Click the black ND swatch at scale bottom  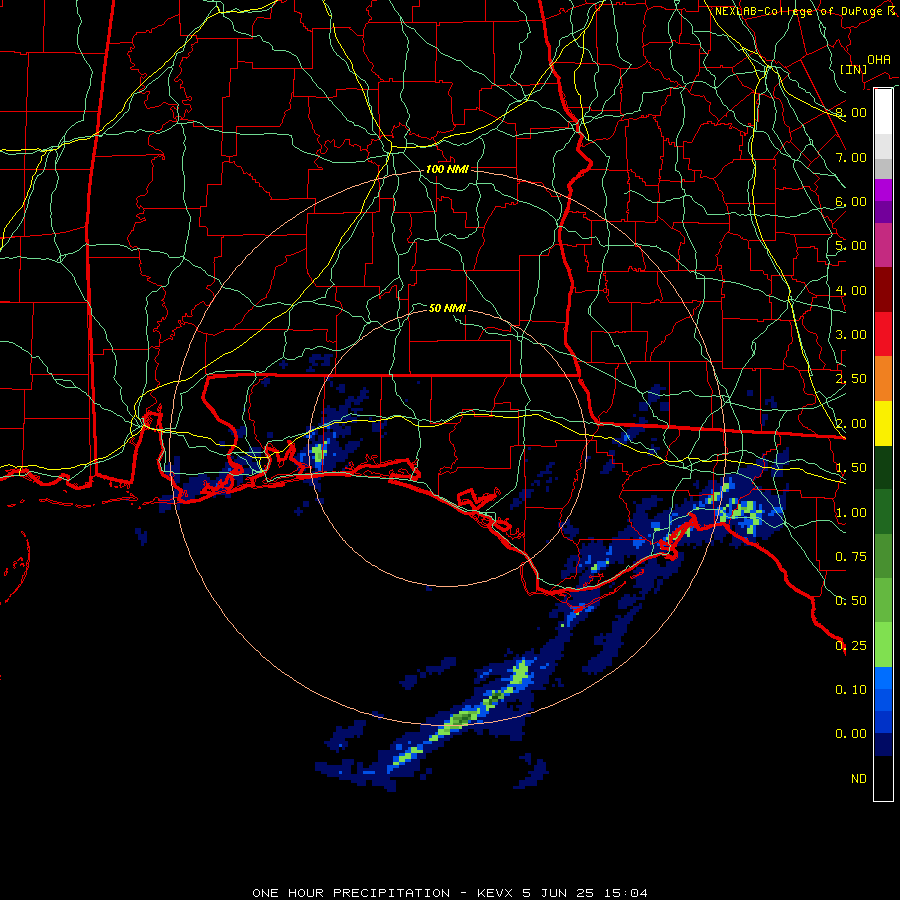[883, 778]
